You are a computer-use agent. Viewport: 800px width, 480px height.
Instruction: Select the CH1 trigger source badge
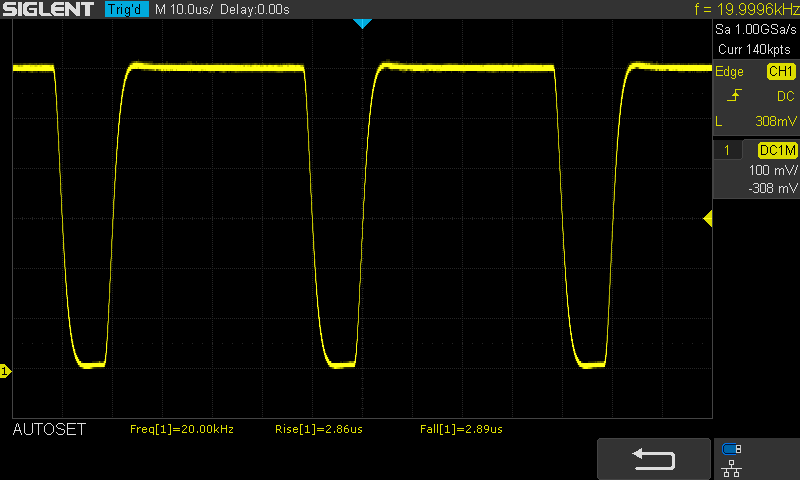781,71
